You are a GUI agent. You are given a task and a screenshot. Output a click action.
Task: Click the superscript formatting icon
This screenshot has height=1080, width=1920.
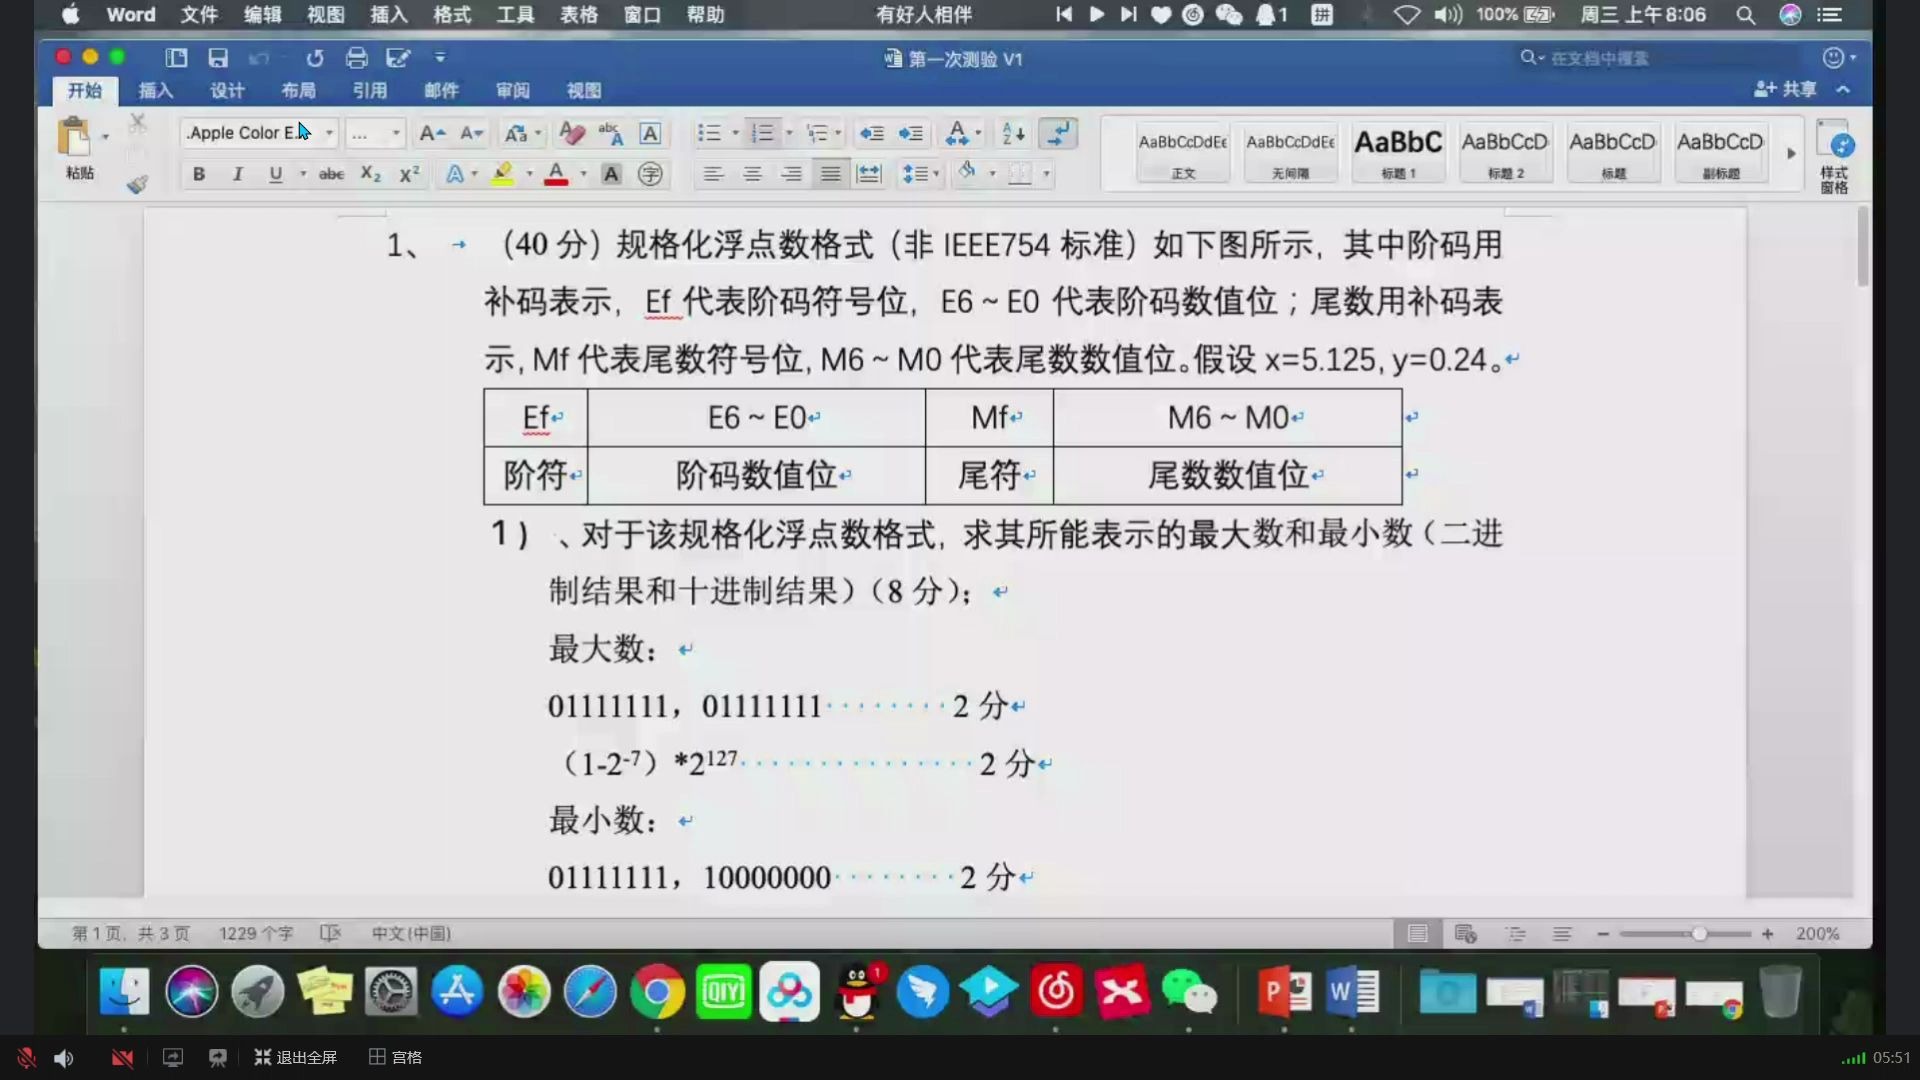(x=407, y=173)
